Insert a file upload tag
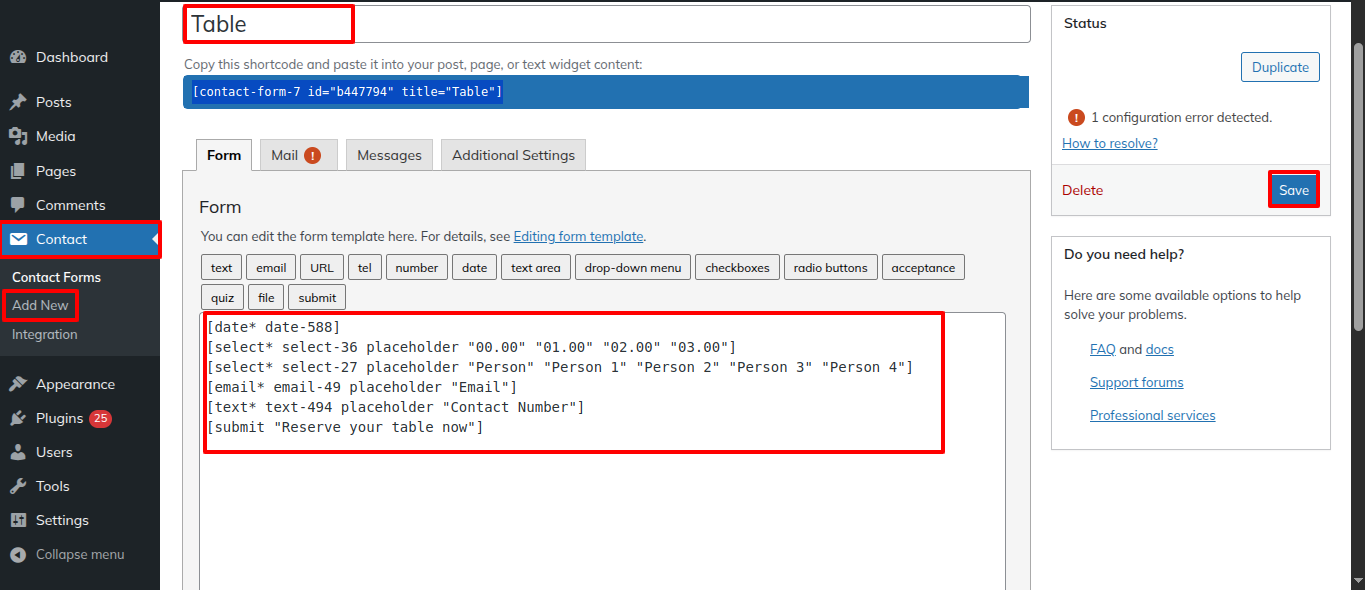The width and height of the screenshot is (1365, 590). 266,297
